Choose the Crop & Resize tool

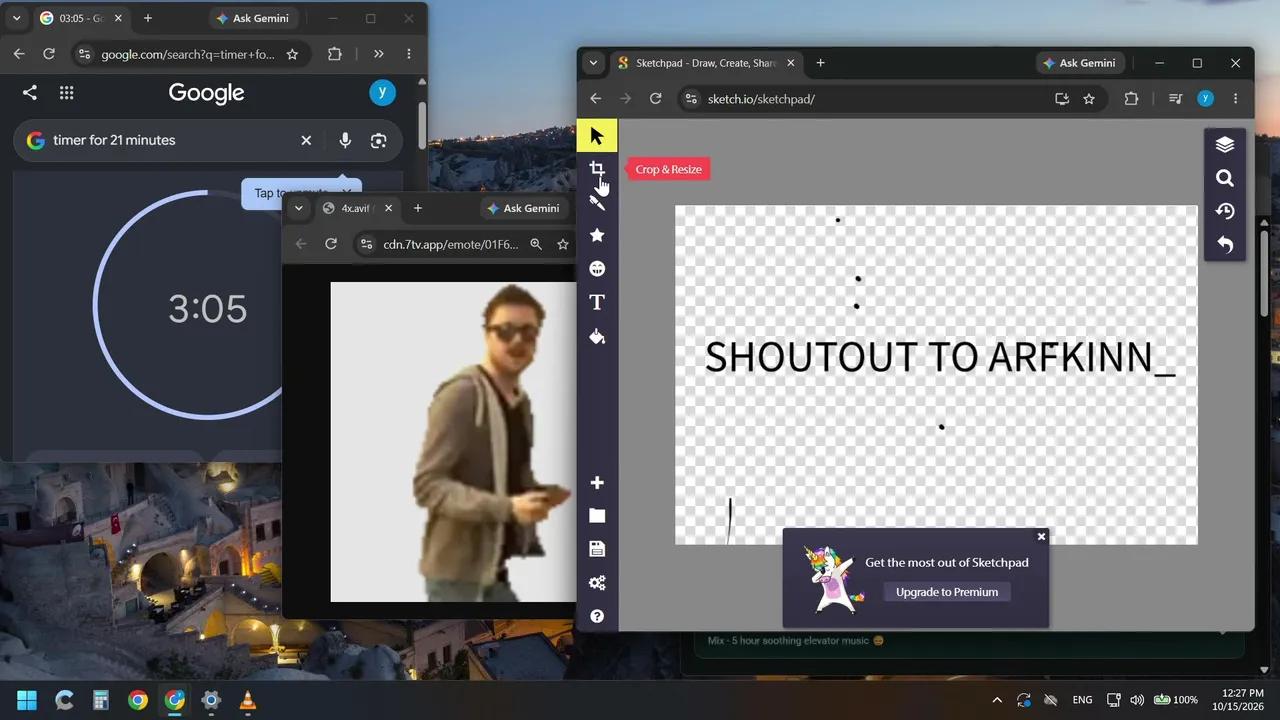pos(597,169)
